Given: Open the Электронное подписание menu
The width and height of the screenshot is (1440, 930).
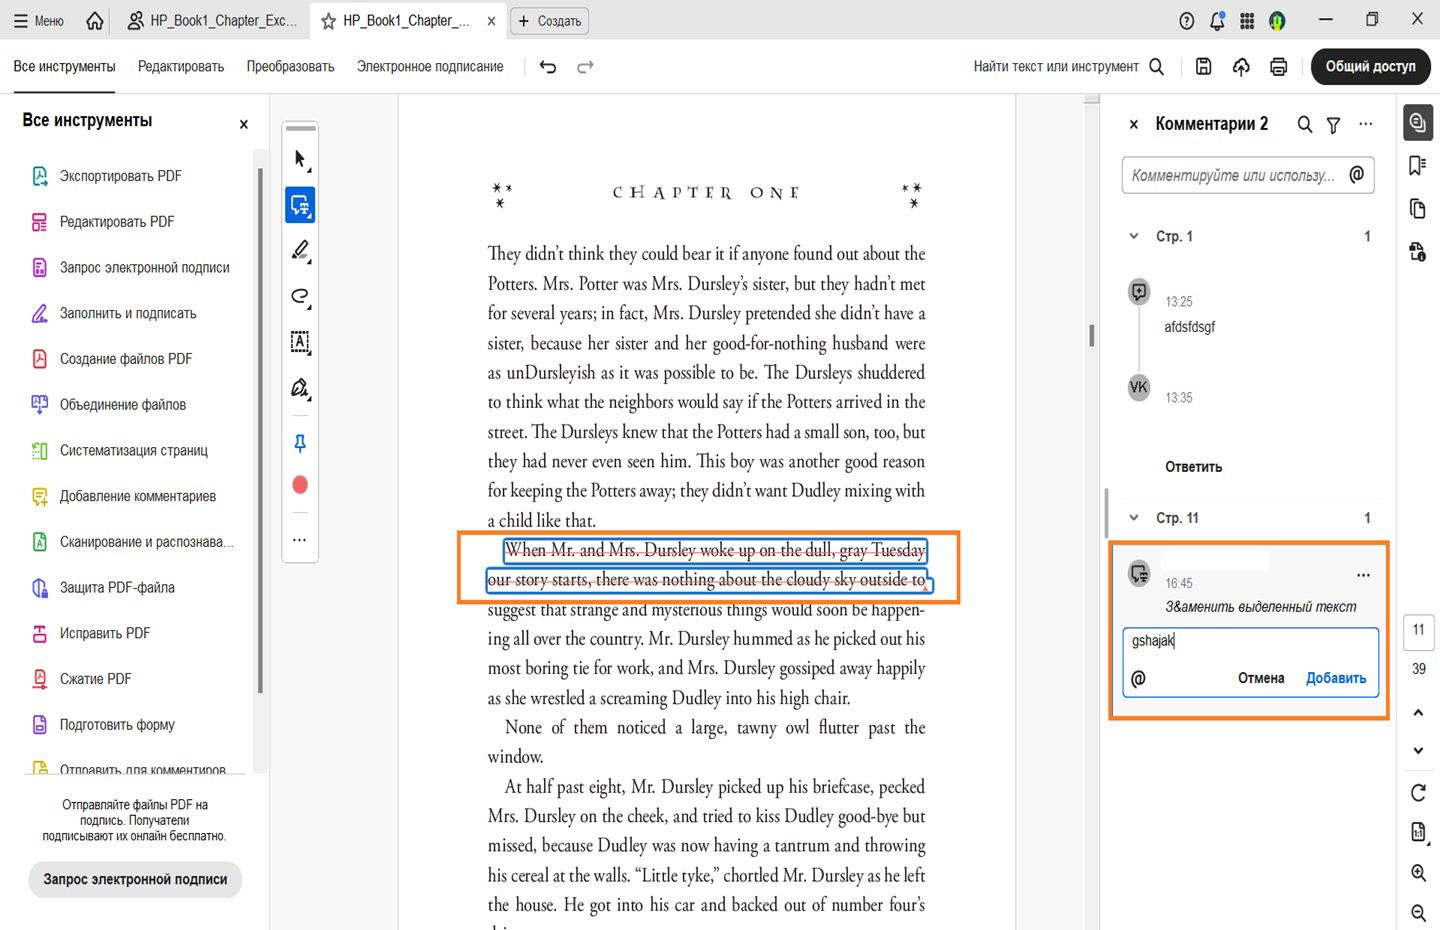Looking at the screenshot, I should (x=430, y=67).
